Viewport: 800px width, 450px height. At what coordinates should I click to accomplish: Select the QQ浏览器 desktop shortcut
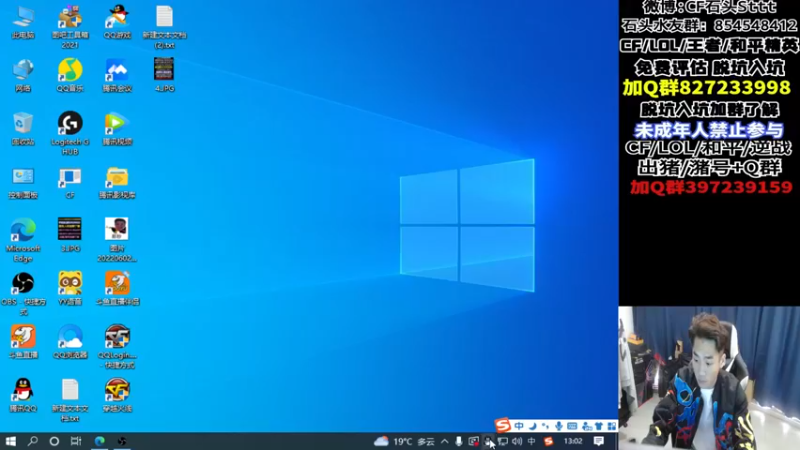point(70,342)
